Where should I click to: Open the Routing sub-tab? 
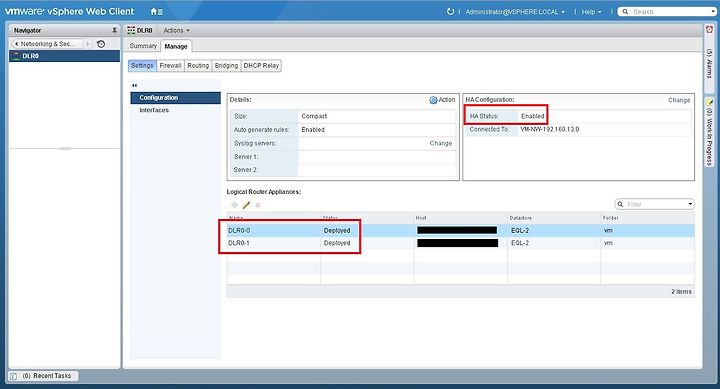click(198, 66)
